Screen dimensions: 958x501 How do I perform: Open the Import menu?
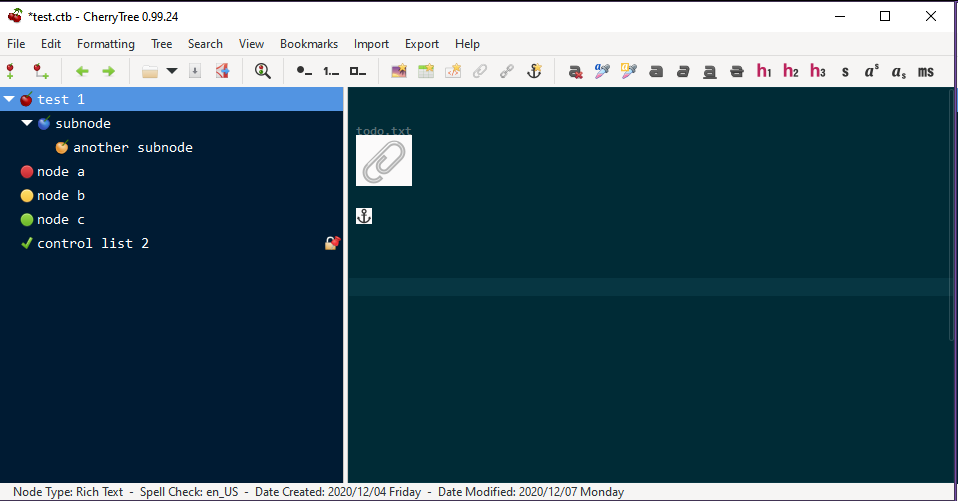[371, 44]
